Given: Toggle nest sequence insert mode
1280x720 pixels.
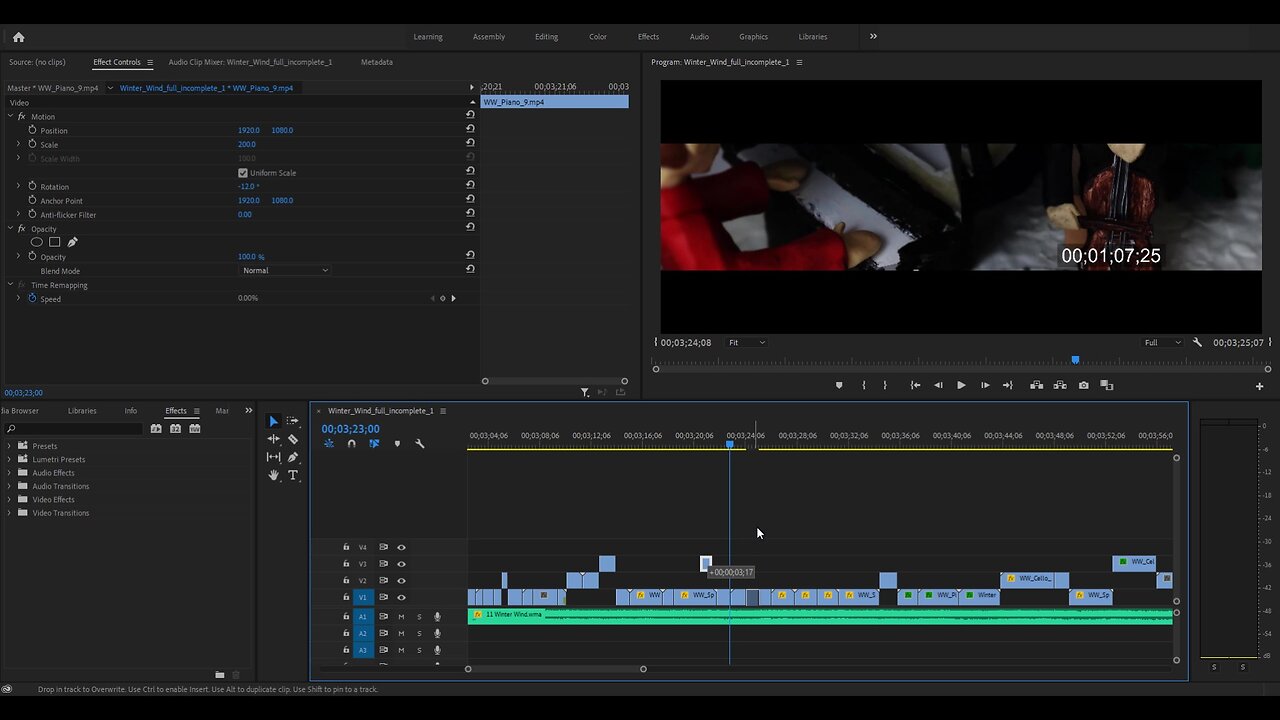Looking at the screenshot, I should [x=328, y=444].
